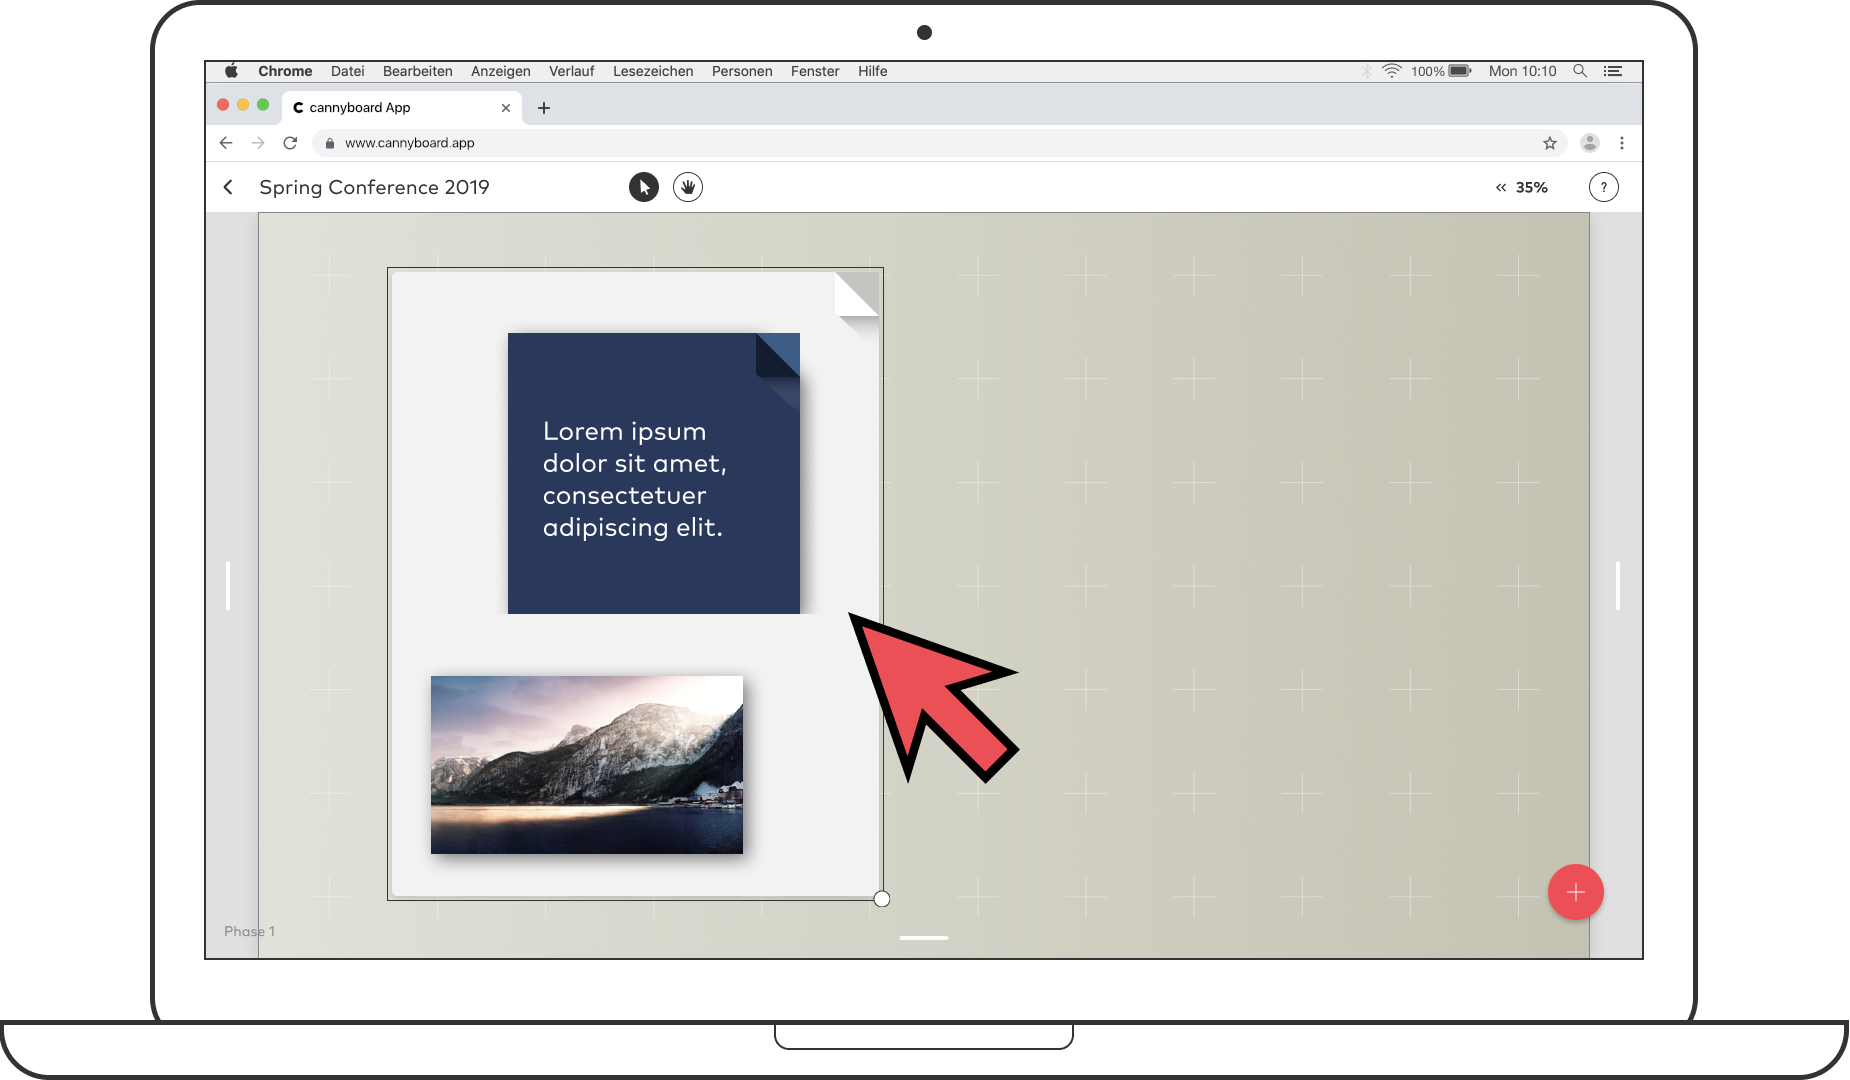
Task: Reload the page
Action: pyautogui.click(x=290, y=143)
